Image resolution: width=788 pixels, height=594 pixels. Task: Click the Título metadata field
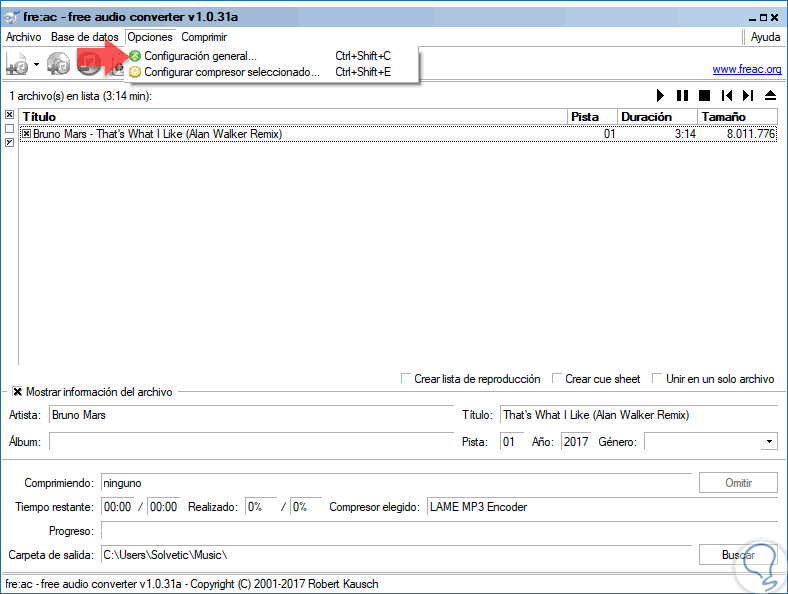click(x=638, y=415)
